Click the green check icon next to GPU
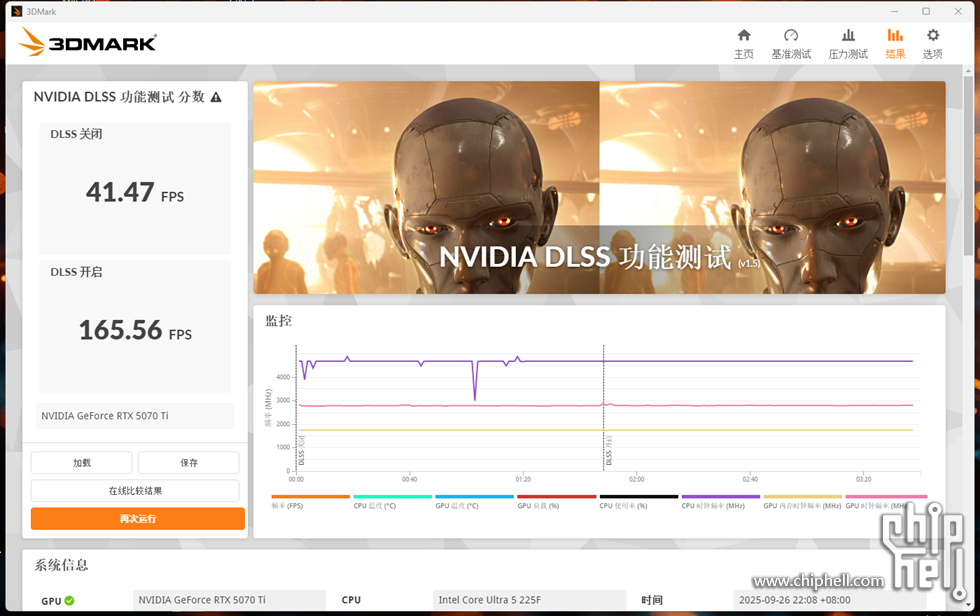The height and width of the screenshot is (616, 980). 69,600
